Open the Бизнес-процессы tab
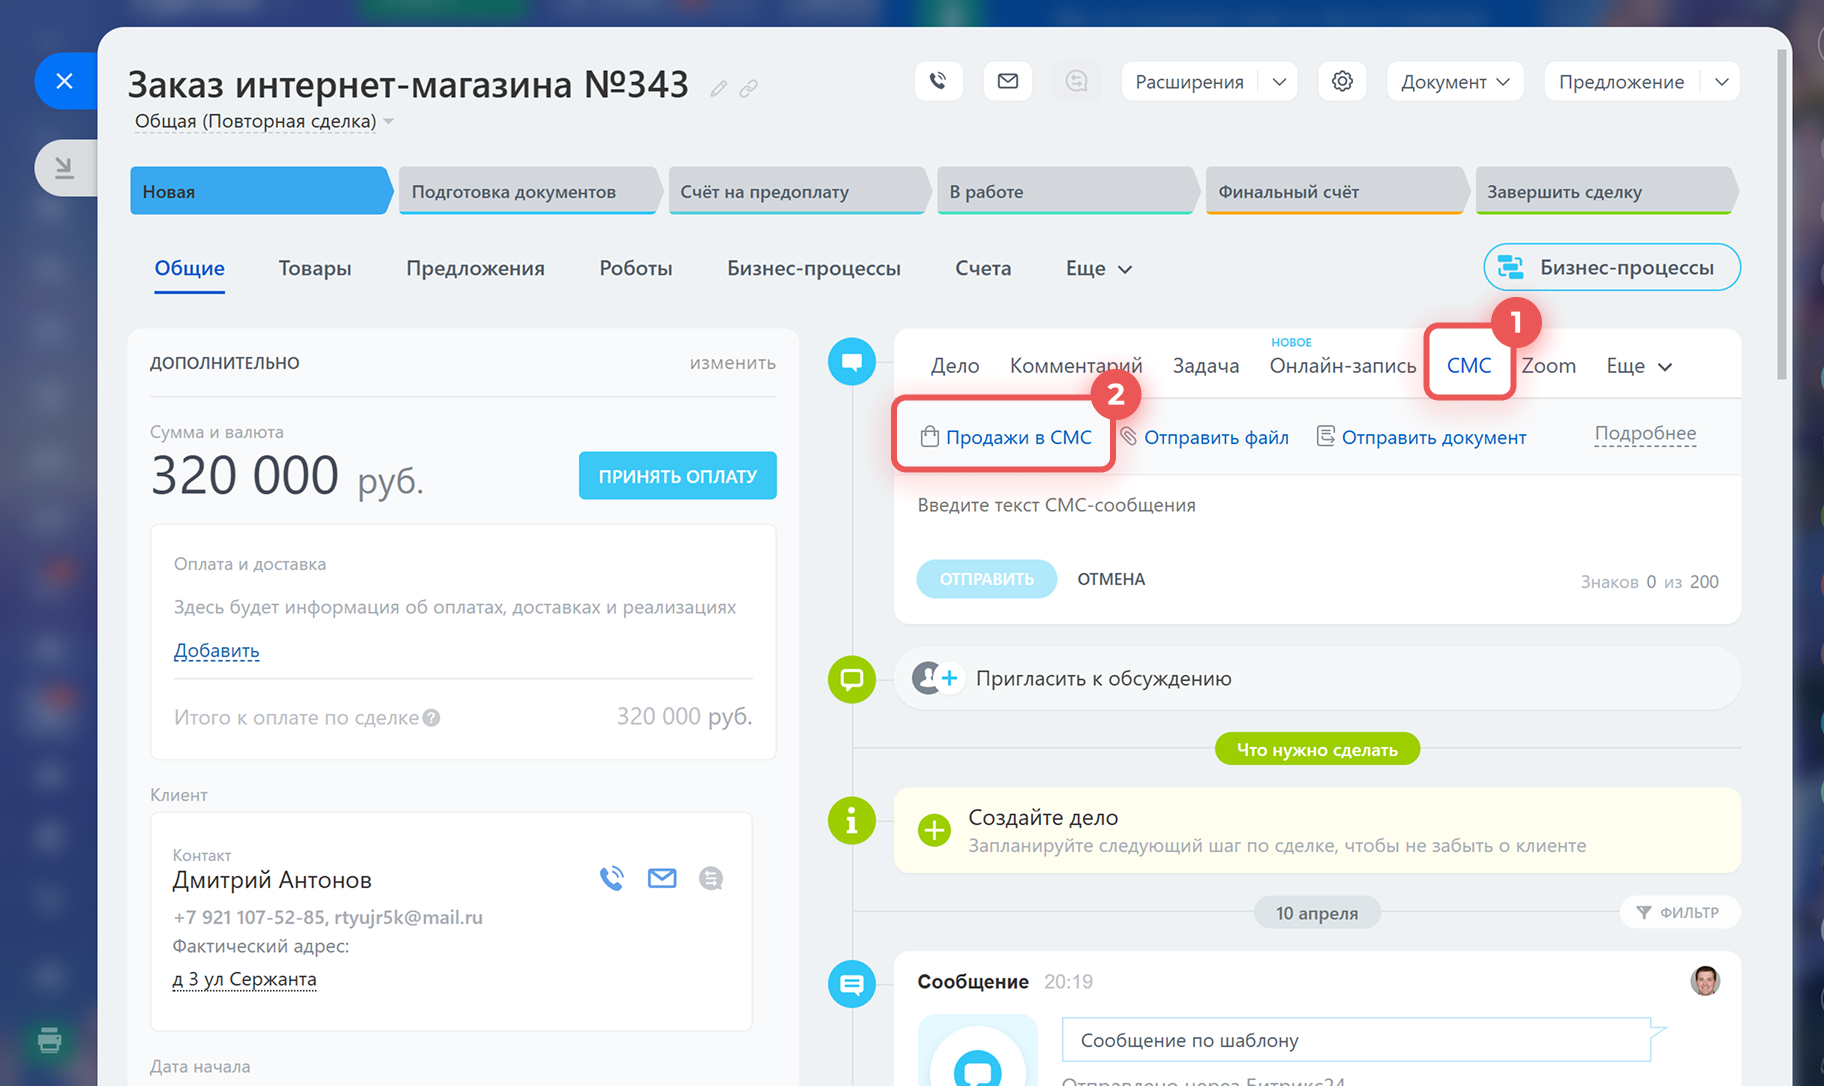Viewport: 1824px width, 1086px height. 813,268
